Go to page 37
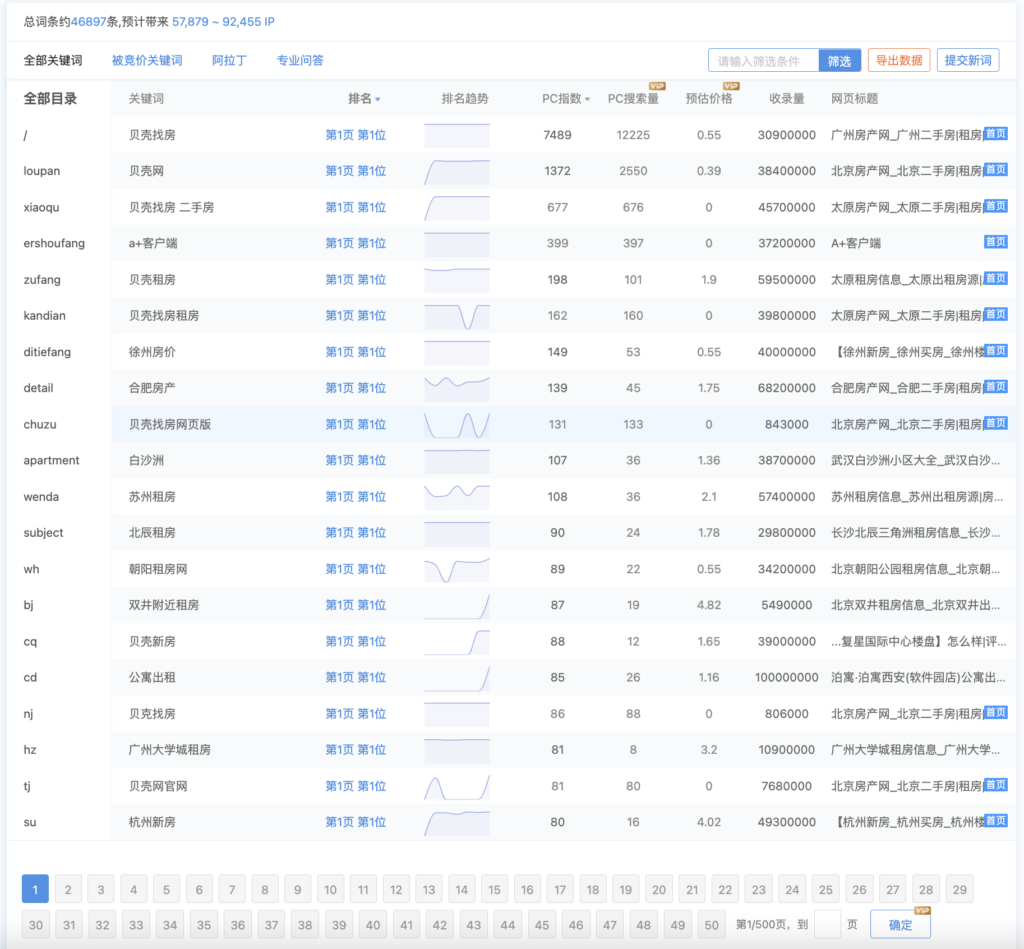1024x949 pixels. pos(271,925)
